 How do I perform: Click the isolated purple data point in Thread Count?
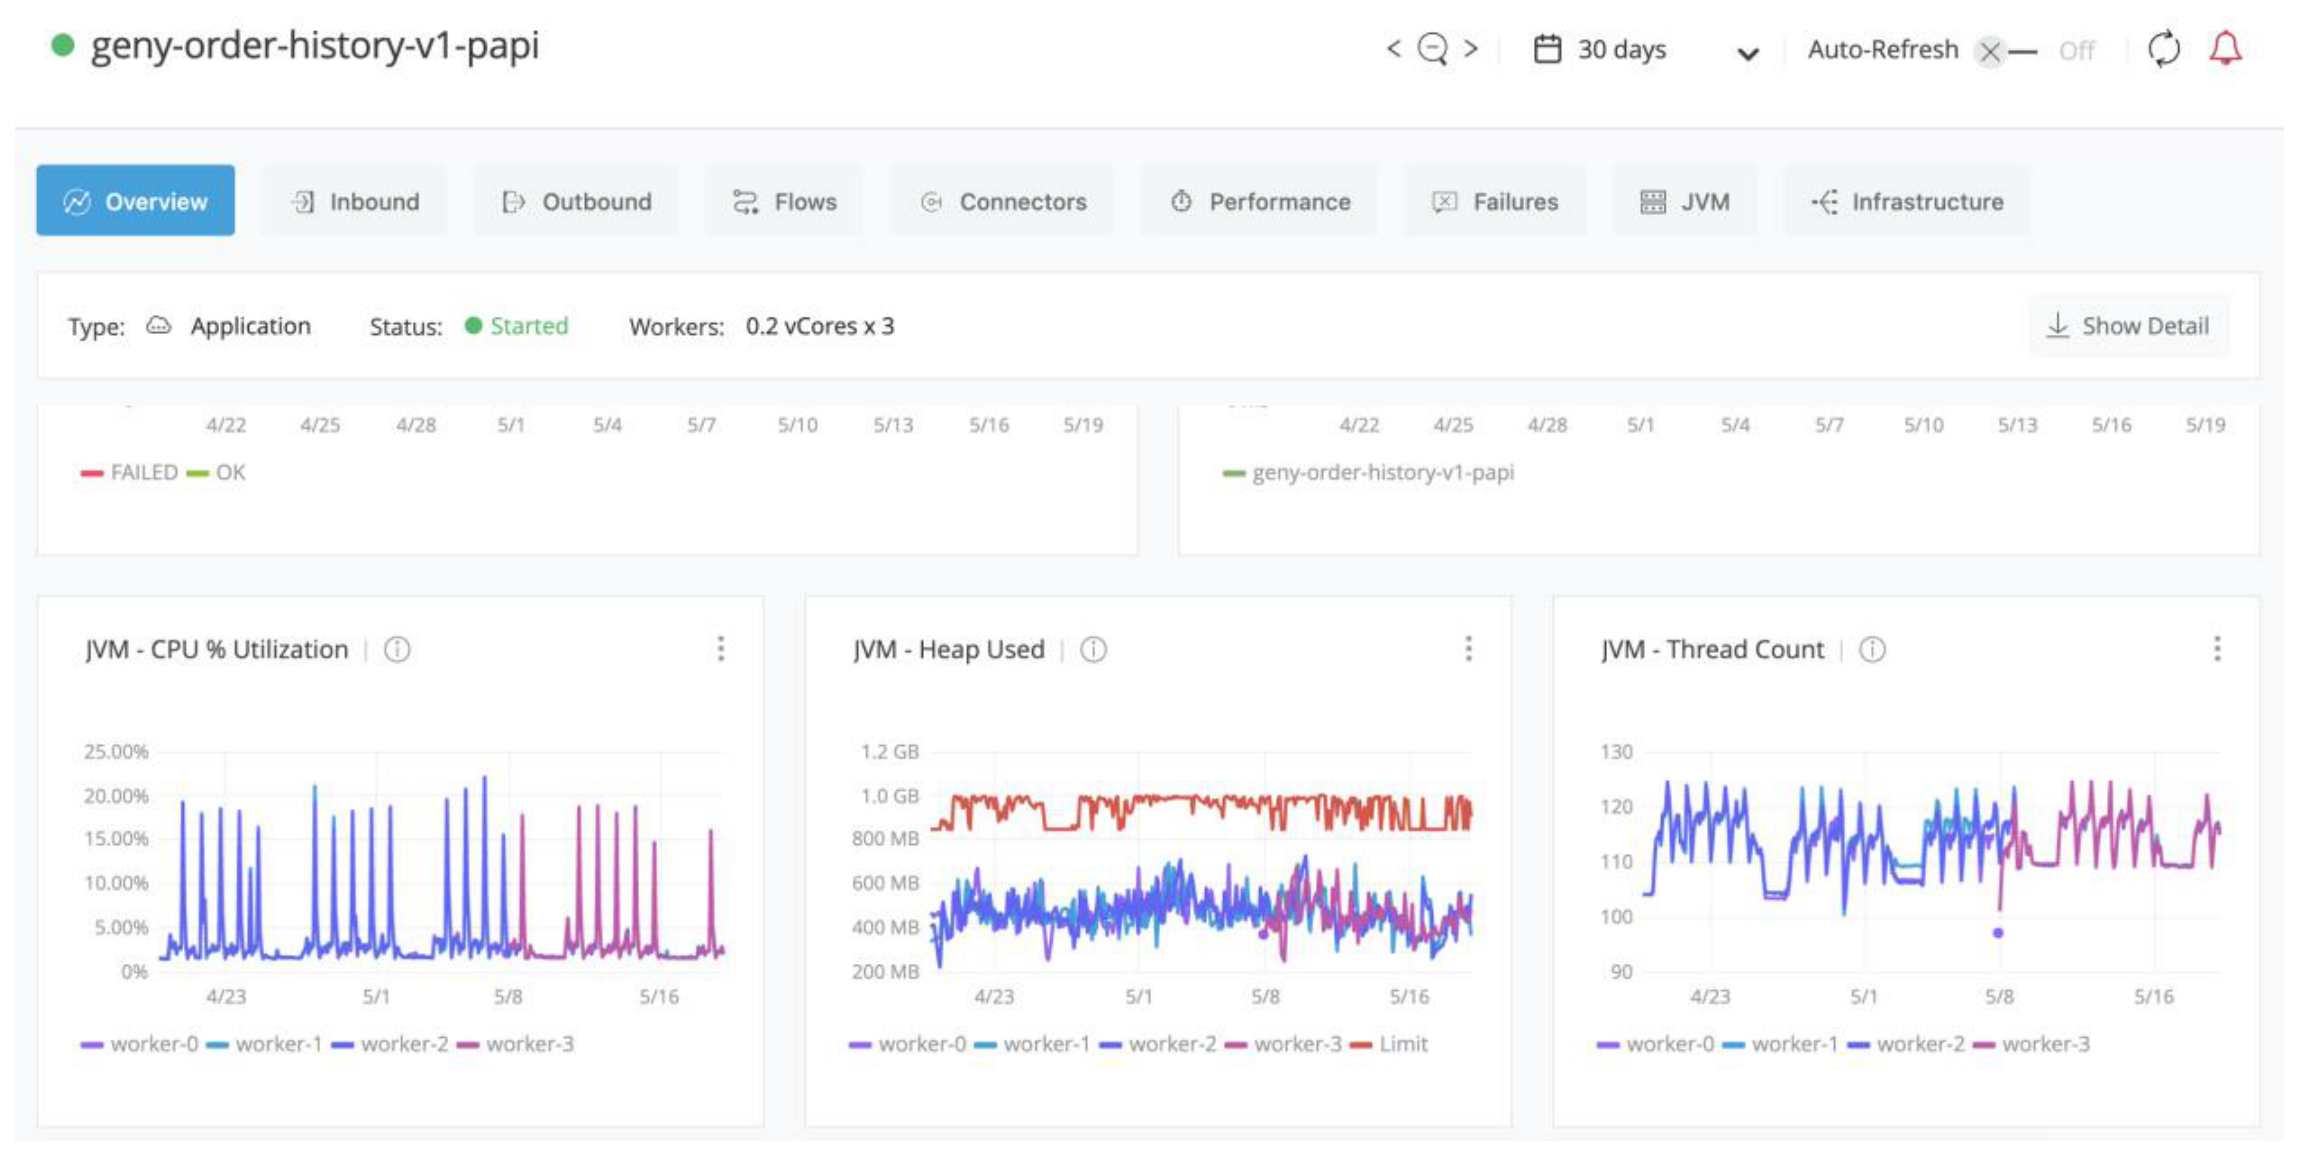pyautogui.click(x=1997, y=933)
